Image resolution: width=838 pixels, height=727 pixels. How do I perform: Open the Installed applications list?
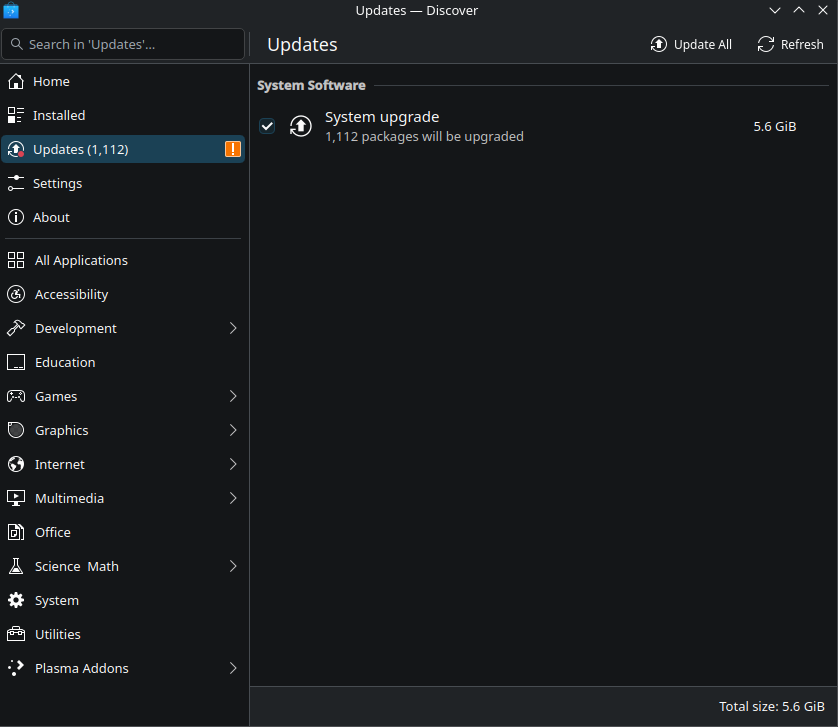[x=123, y=115]
